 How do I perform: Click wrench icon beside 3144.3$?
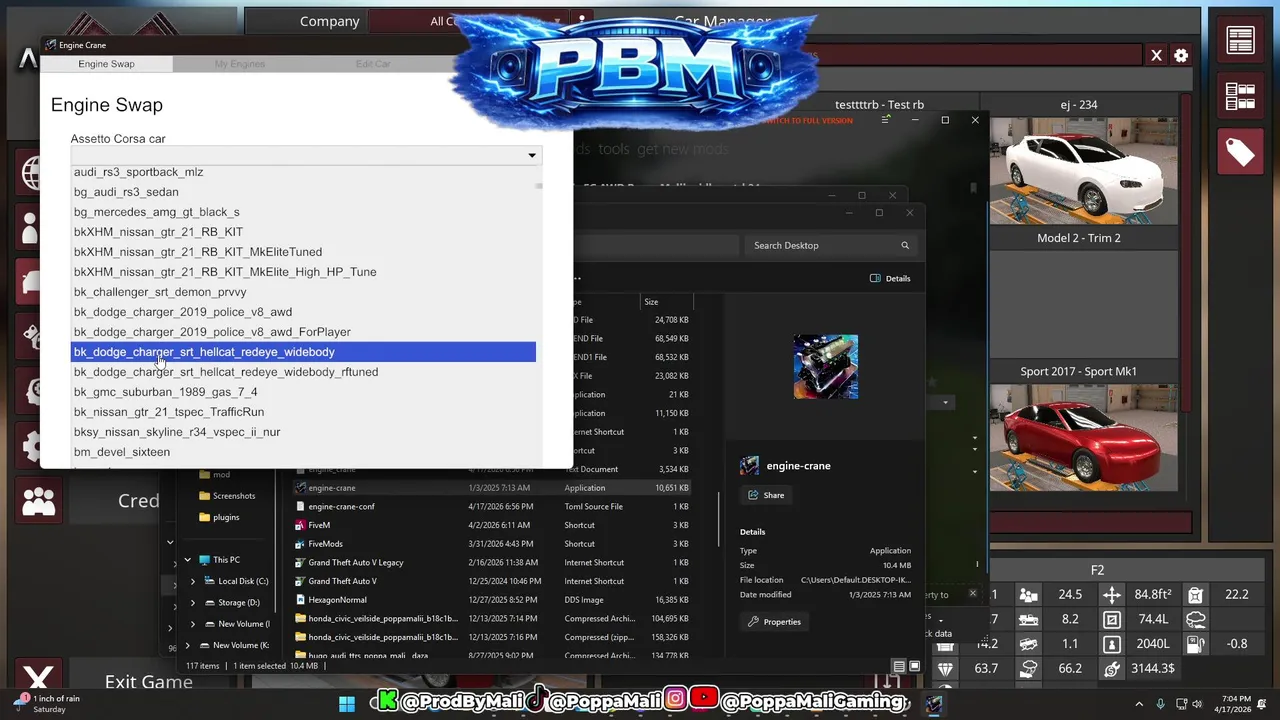1111,669
